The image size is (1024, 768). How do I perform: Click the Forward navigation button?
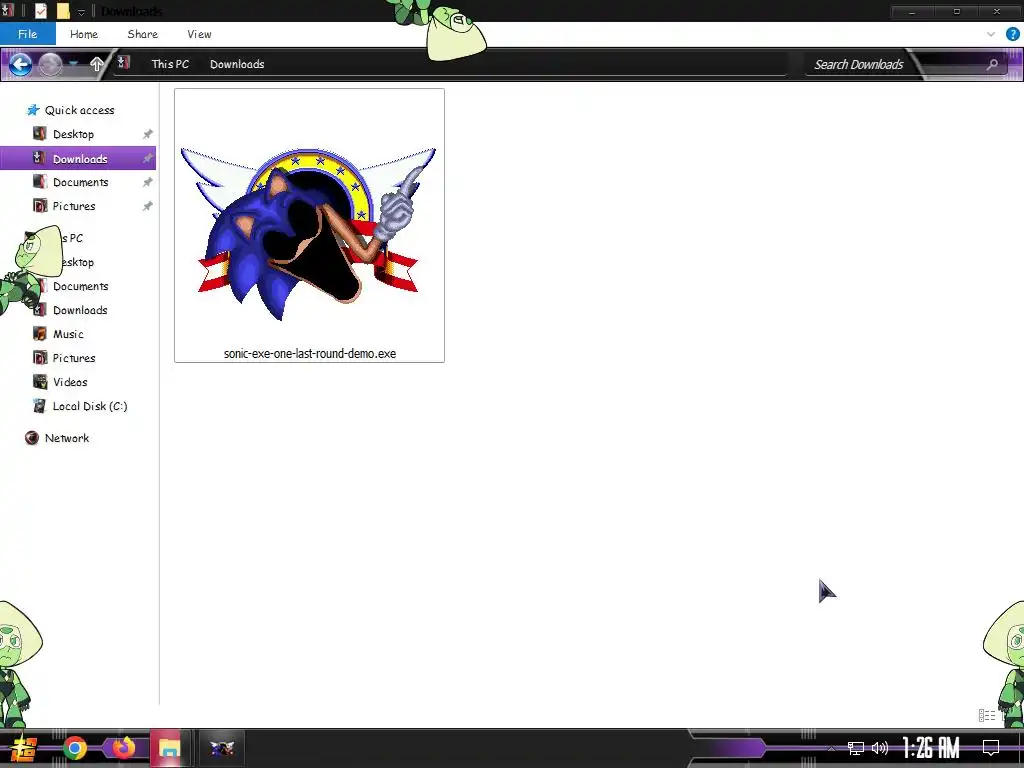tap(50, 64)
